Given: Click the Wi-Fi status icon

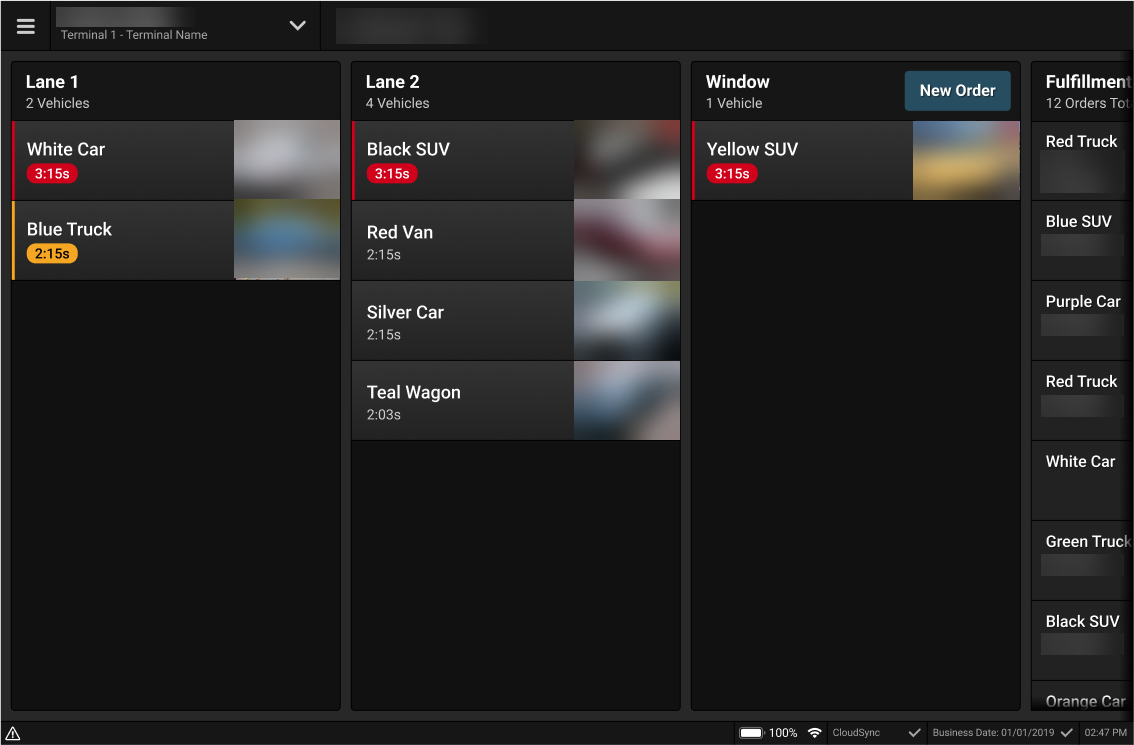Looking at the screenshot, I should (x=815, y=732).
